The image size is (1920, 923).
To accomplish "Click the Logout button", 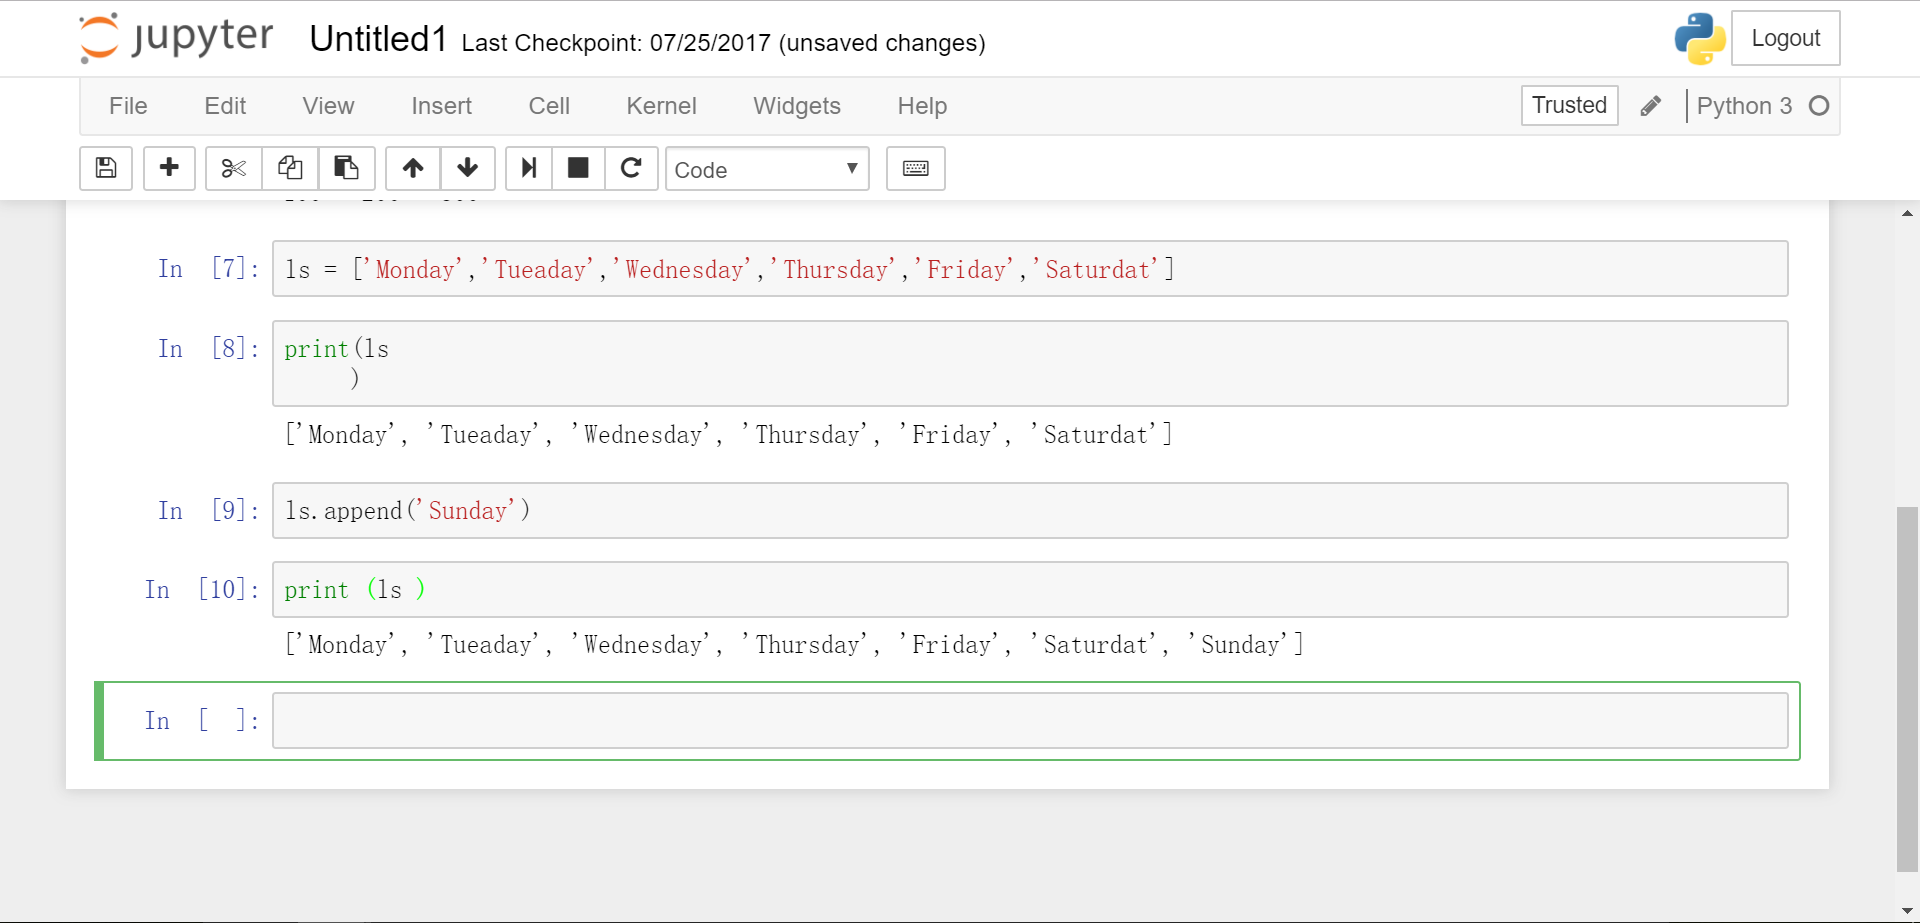I will pyautogui.click(x=1785, y=38).
